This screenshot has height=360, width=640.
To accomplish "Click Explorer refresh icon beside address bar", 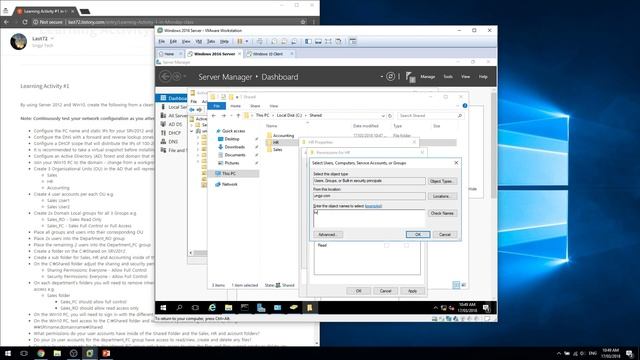I will click(390, 116).
